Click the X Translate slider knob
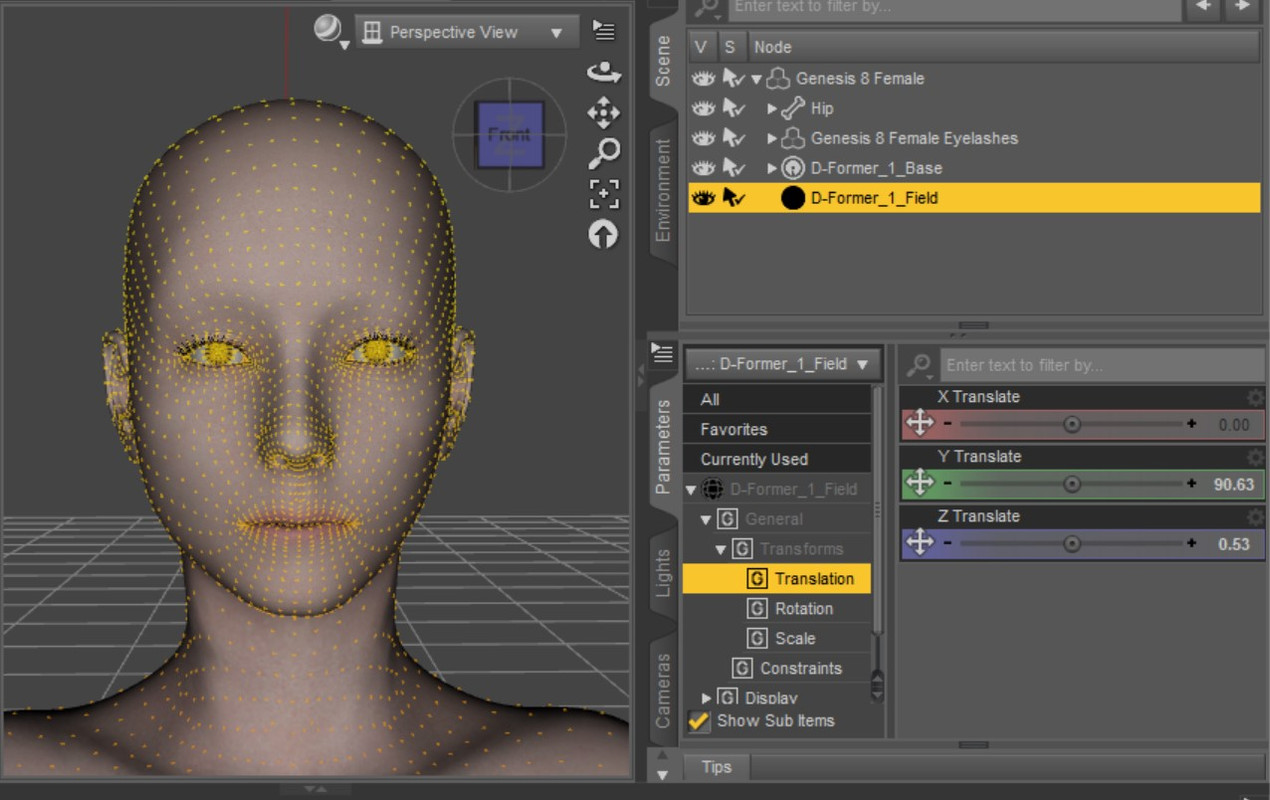 pyautogui.click(x=1072, y=424)
